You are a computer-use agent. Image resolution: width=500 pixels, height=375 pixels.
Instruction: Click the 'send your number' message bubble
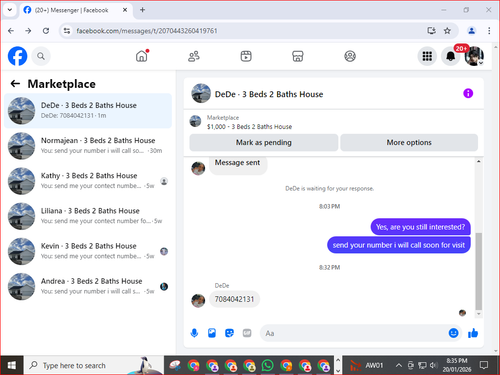tap(399, 245)
